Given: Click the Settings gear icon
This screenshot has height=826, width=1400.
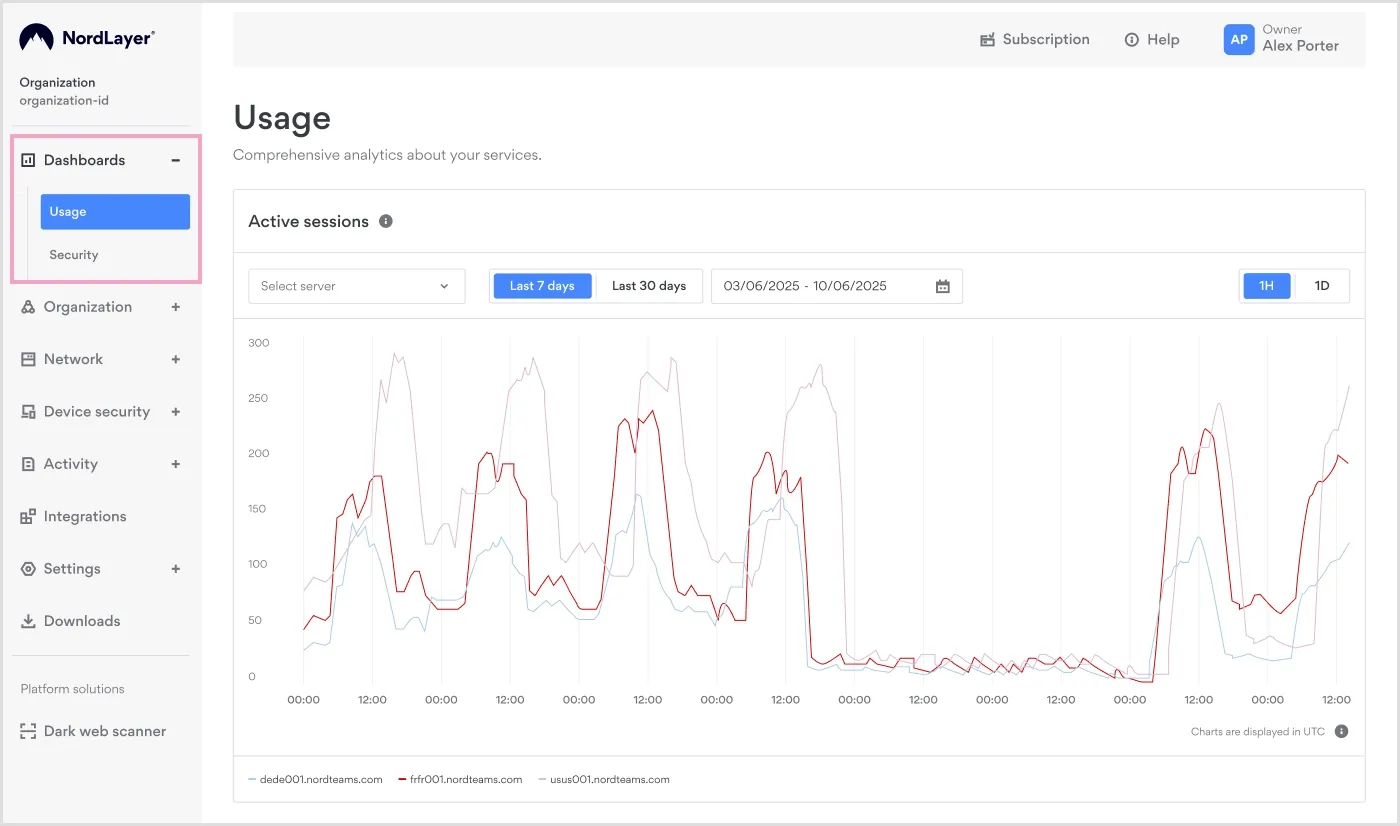Looking at the screenshot, I should [28, 569].
